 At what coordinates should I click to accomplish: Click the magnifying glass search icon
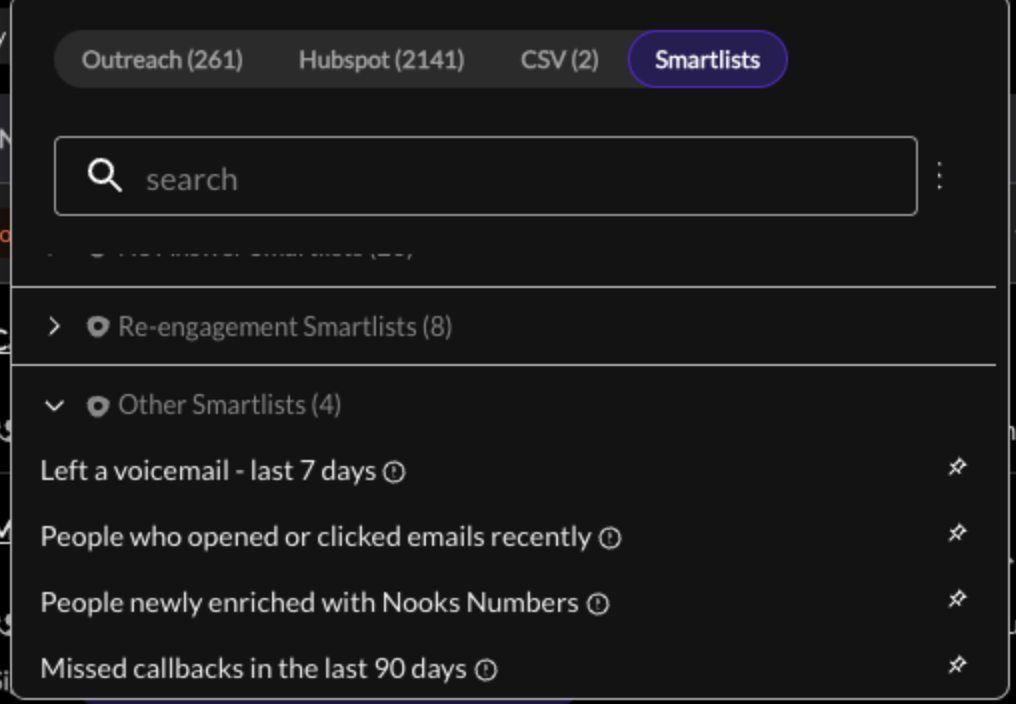pyautogui.click(x=105, y=176)
